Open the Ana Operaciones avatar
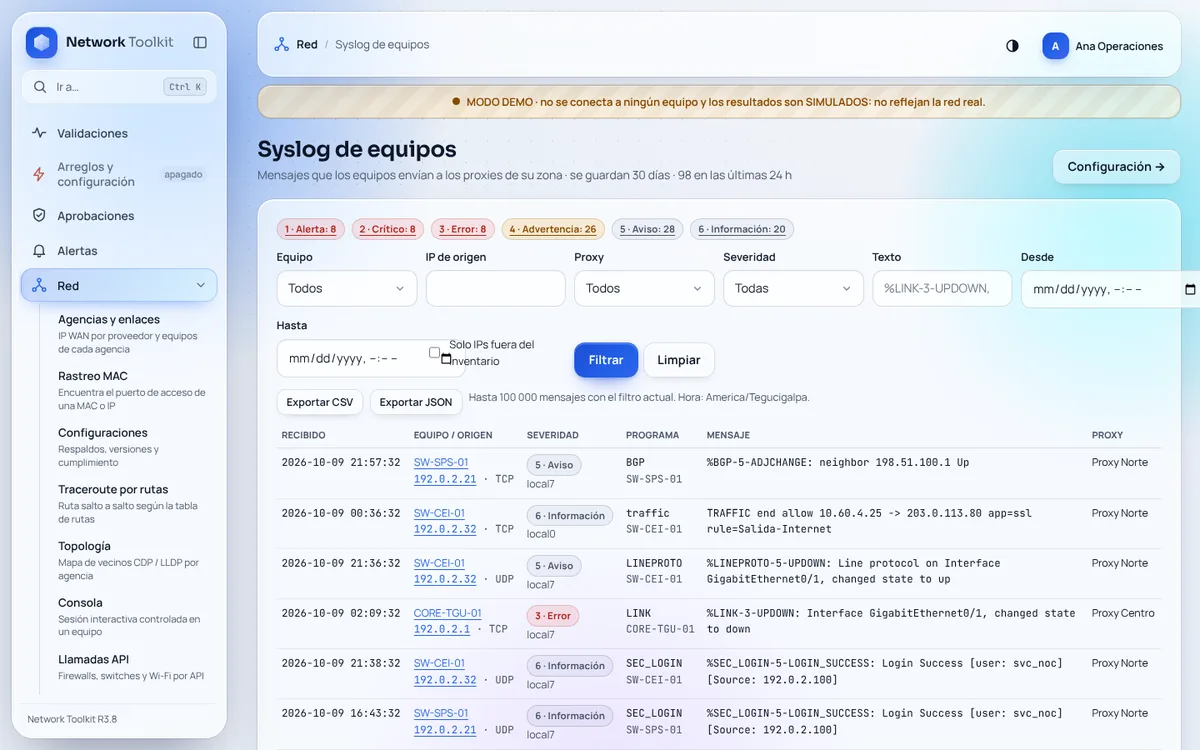The image size is (1200, 750). pyautogui.click(x=1055, y=46)
